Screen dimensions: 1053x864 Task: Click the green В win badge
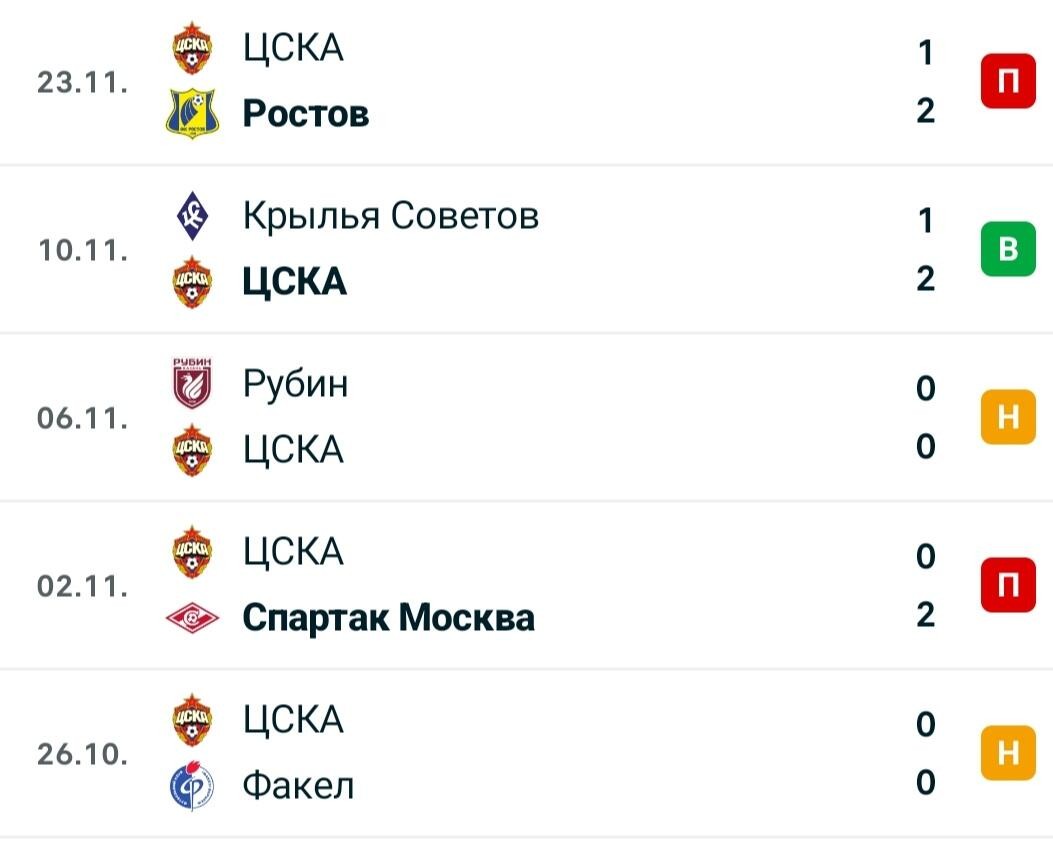pyautogui.click(x=1008, y=248)
